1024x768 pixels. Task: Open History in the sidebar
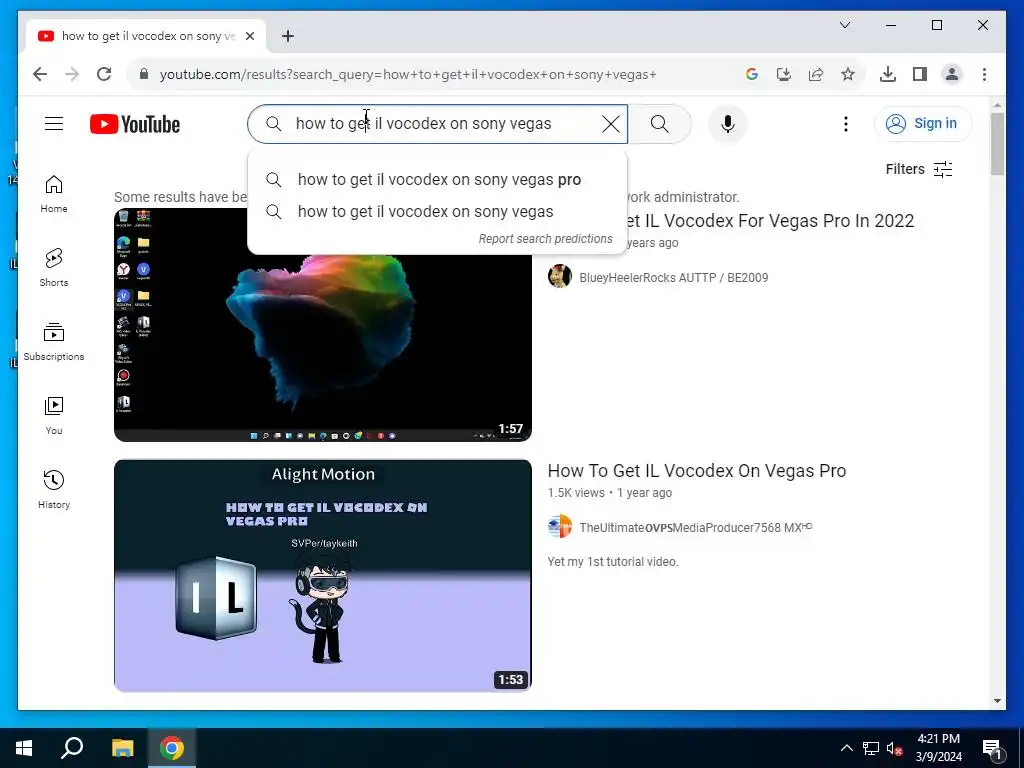(54, 490)
